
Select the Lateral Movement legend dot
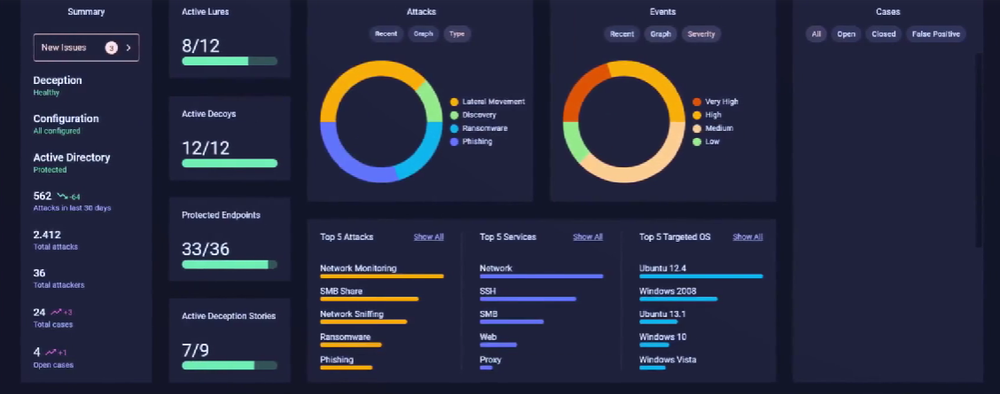pos(454,102)
